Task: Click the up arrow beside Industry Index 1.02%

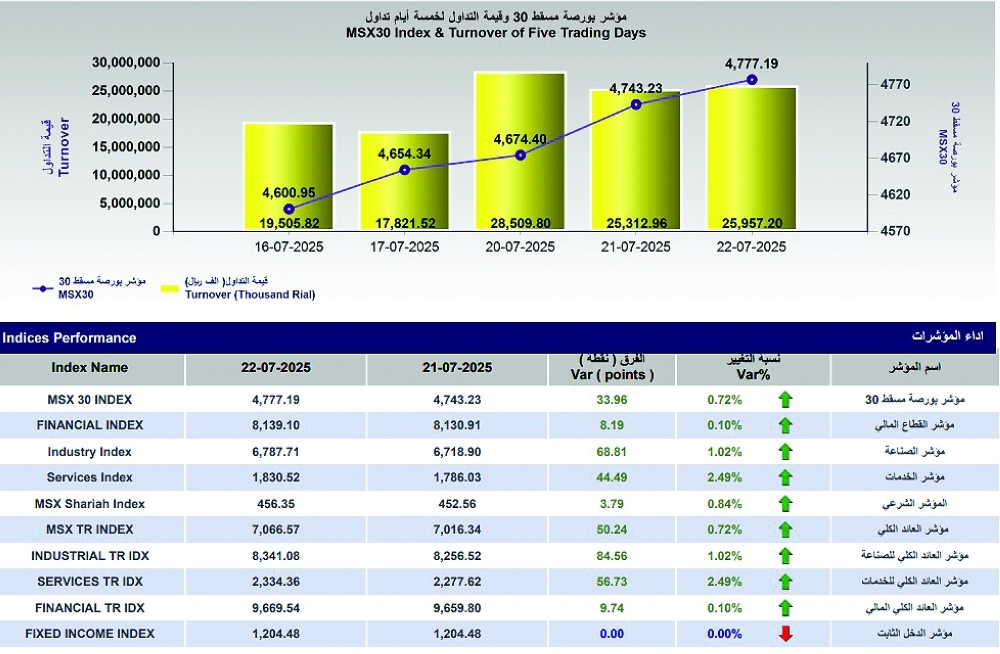Action: pos(785,452)
